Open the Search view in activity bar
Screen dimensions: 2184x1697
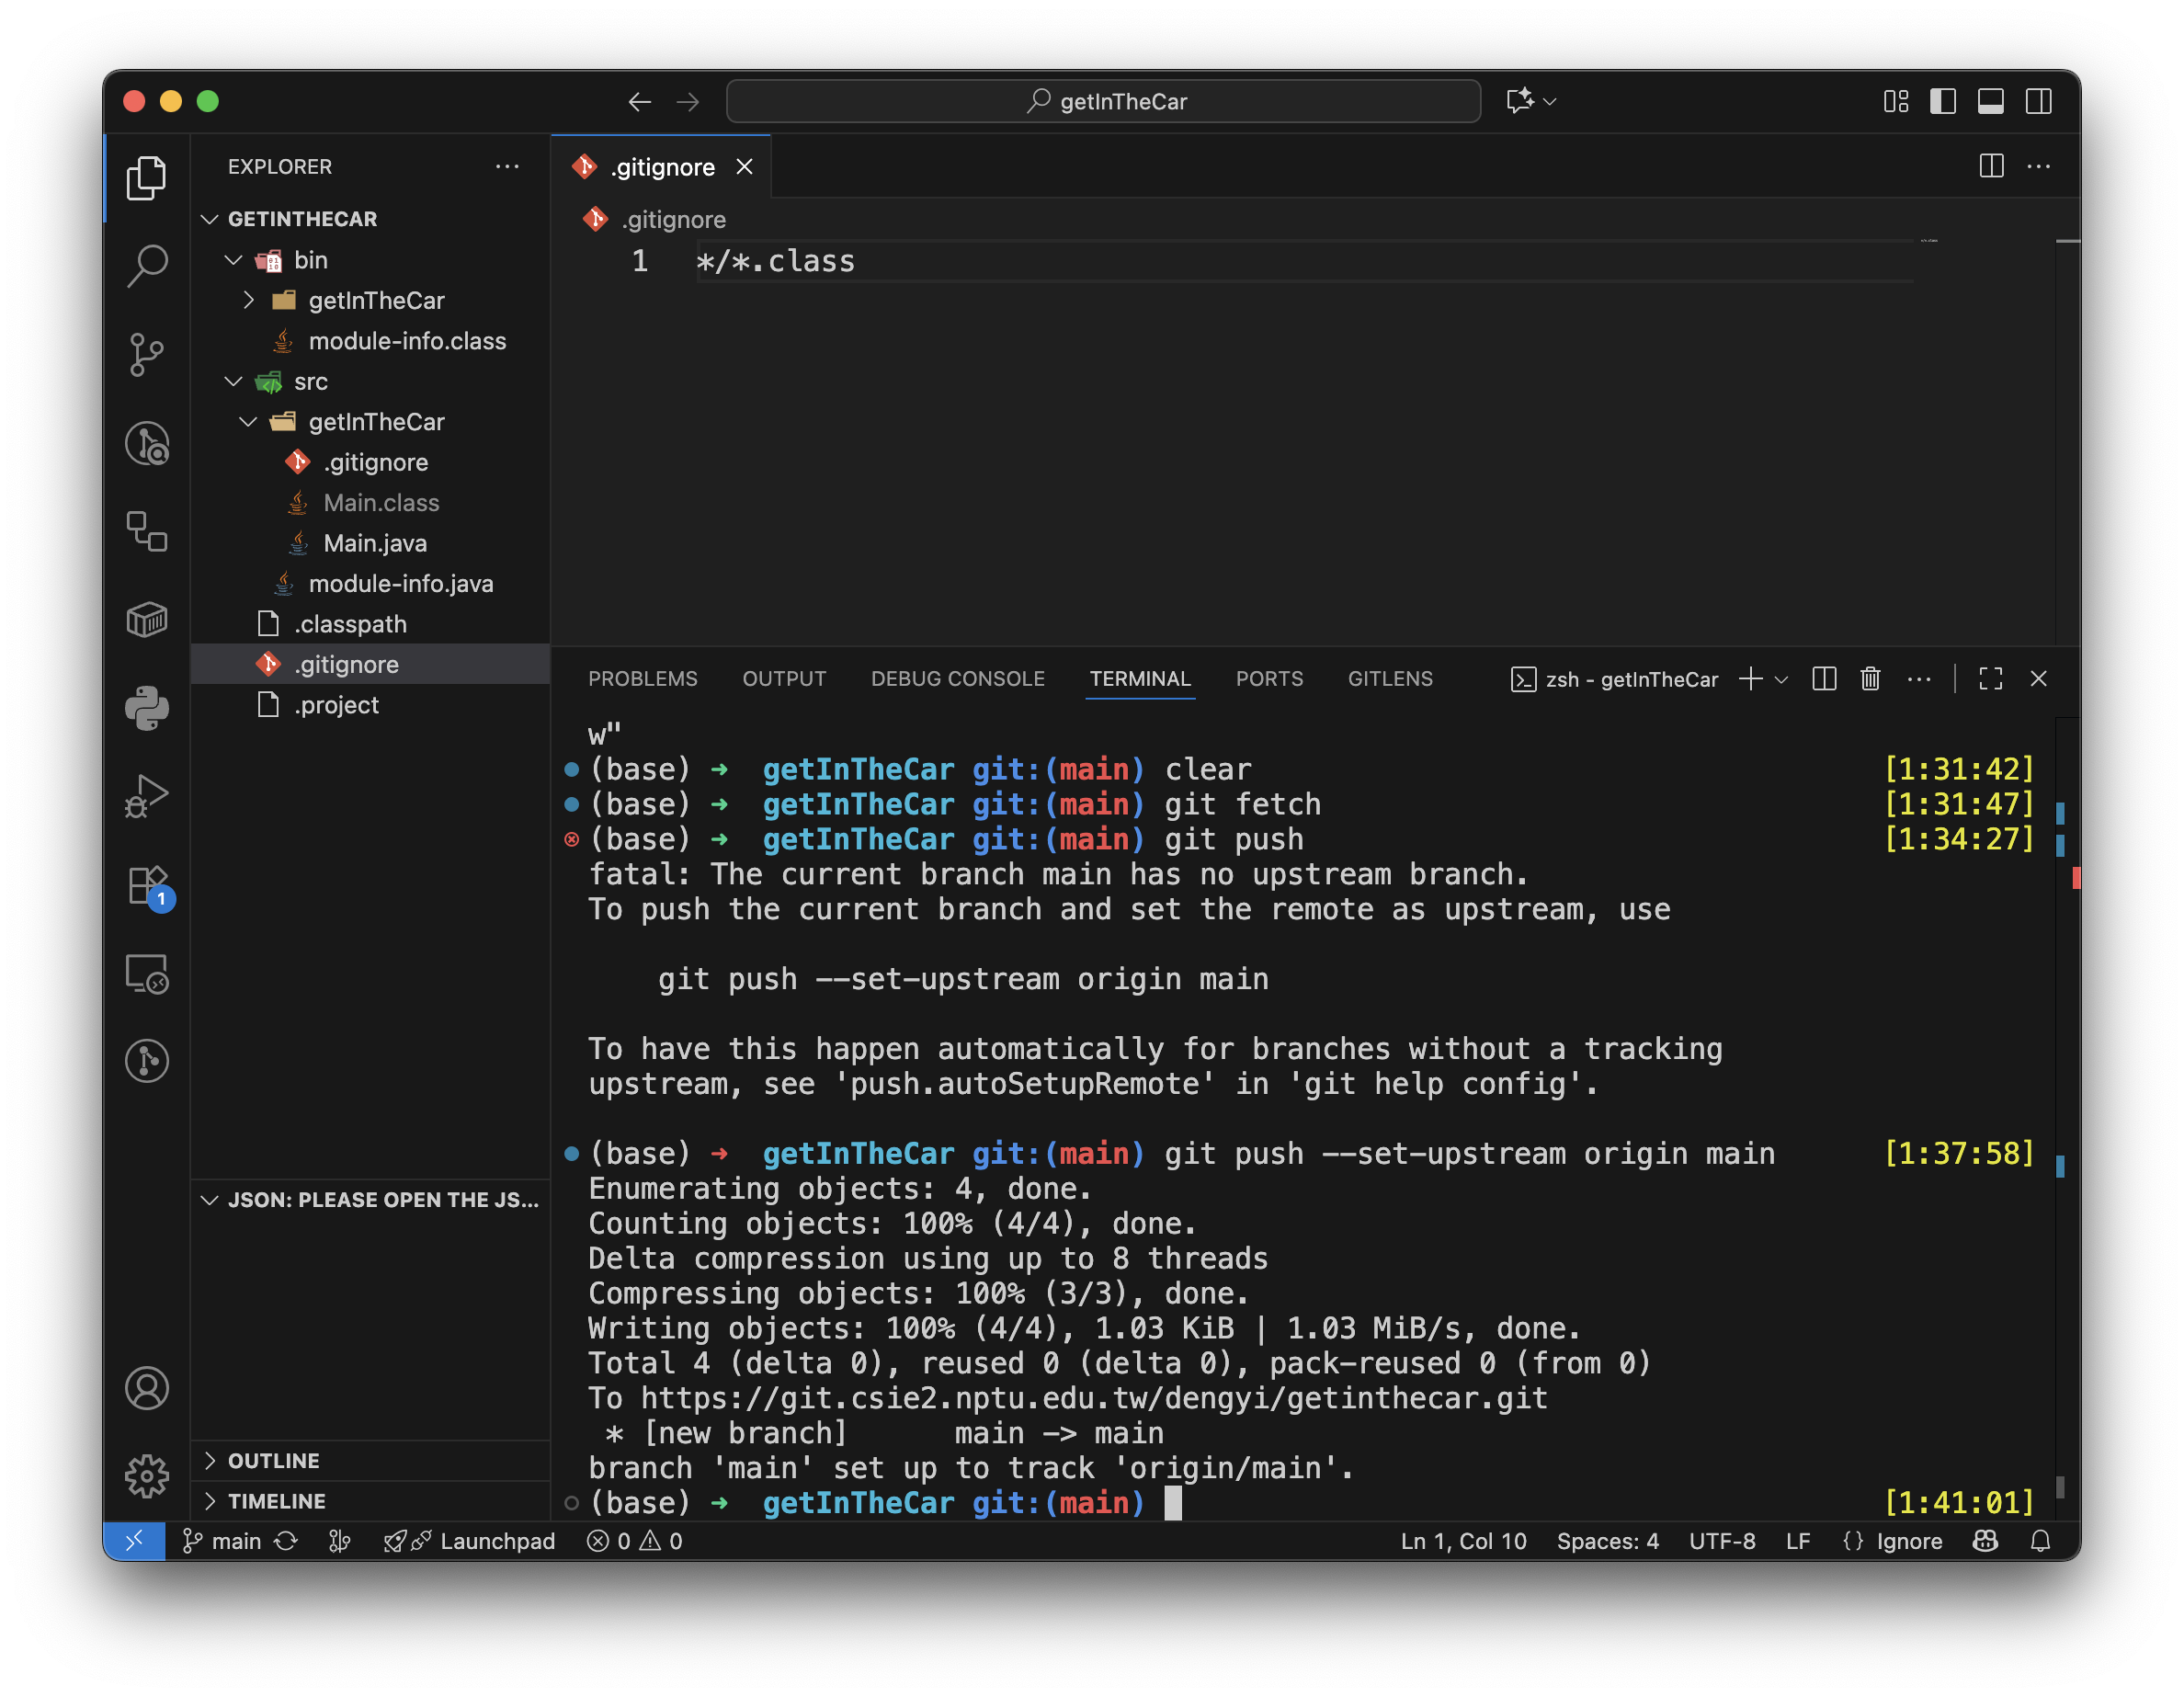147,265
